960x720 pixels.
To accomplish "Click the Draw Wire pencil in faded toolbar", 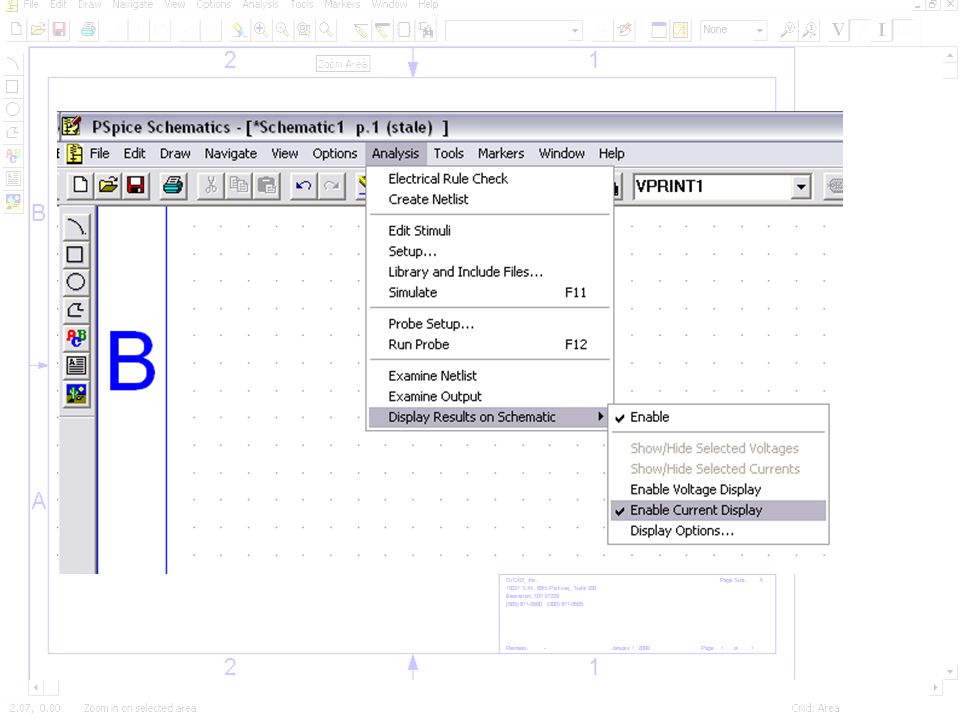I will pyautogui.click(x=360, y=29).
